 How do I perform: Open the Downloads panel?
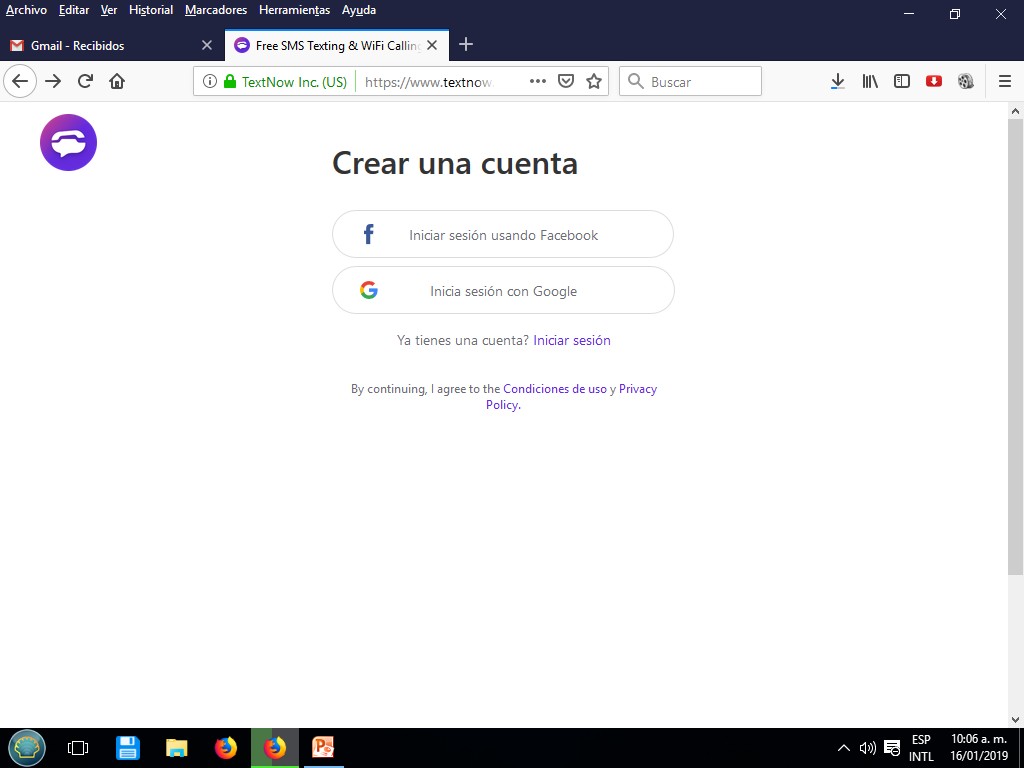tap(837, 81)
